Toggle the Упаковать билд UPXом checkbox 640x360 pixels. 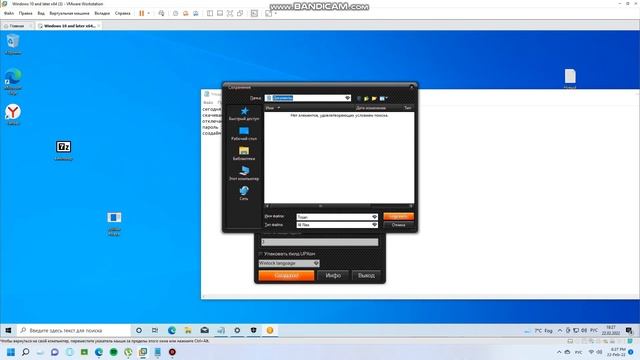tap(261, 254)
